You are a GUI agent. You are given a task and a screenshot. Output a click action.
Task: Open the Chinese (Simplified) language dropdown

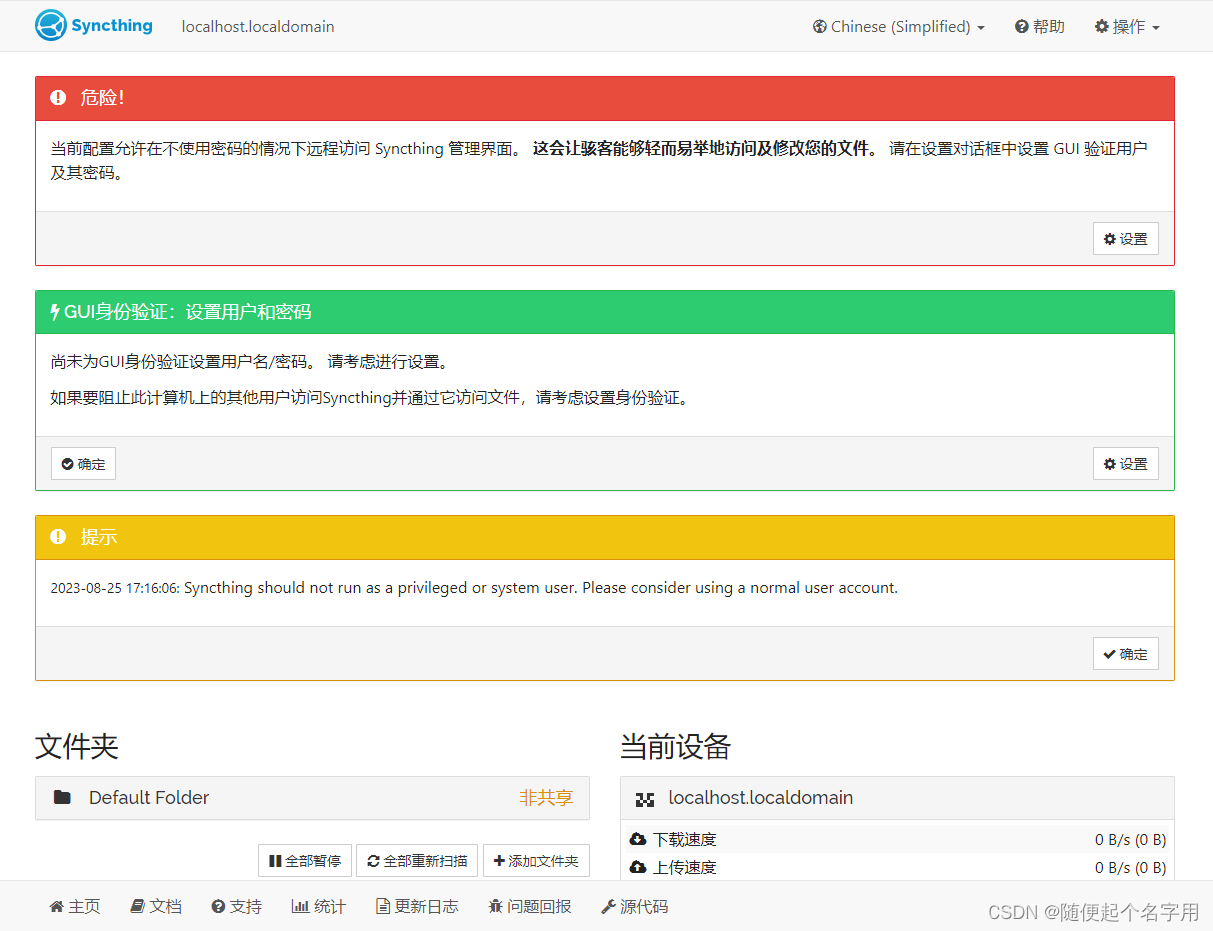(898, 27)
